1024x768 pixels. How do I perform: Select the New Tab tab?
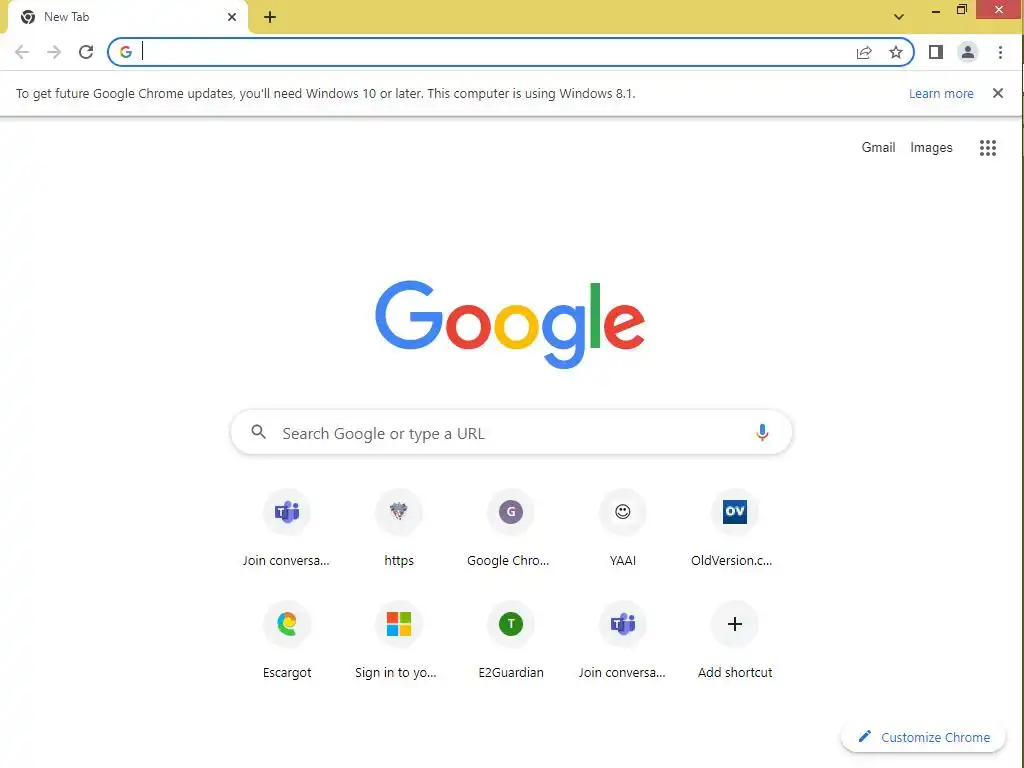tap(127, 17)
